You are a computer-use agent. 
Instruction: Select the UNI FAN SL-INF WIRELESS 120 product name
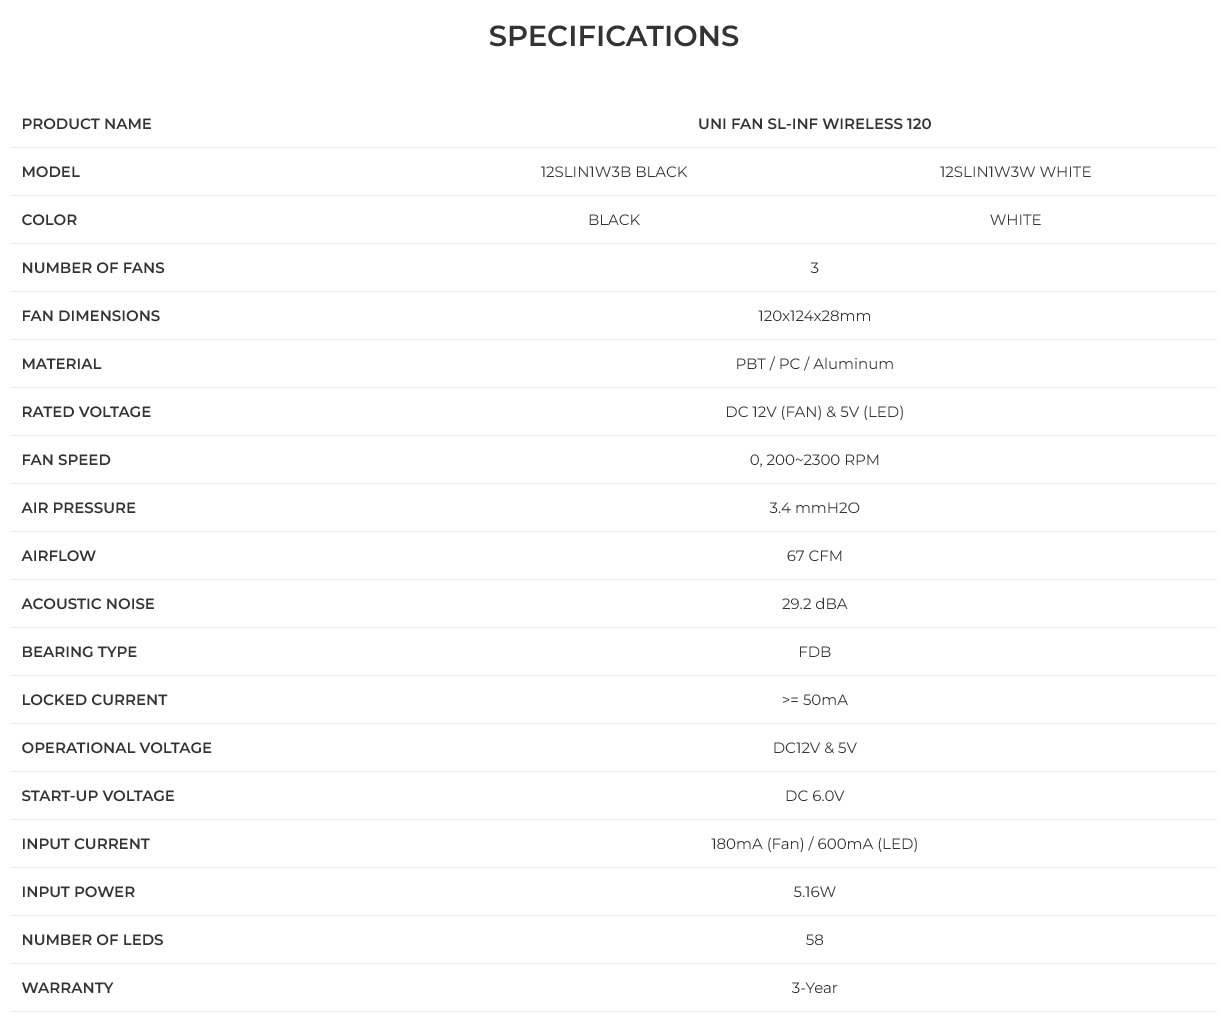click(x=814, y=124)
